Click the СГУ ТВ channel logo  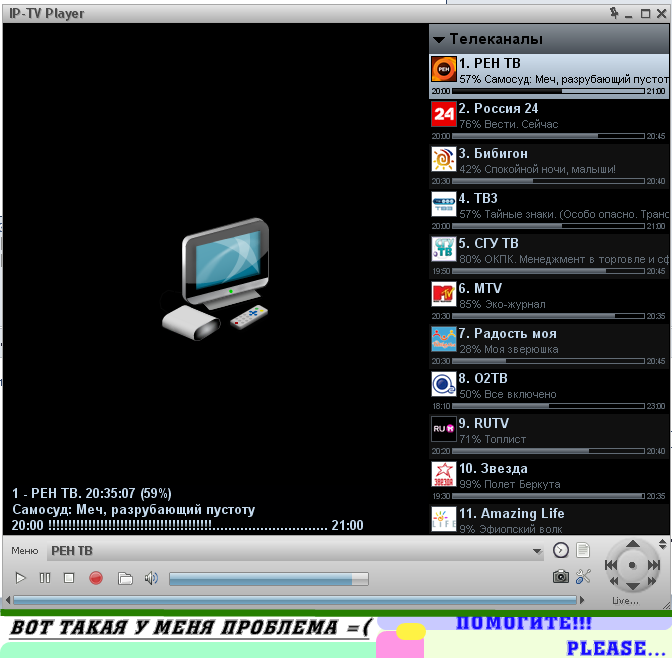coord(444,249)
